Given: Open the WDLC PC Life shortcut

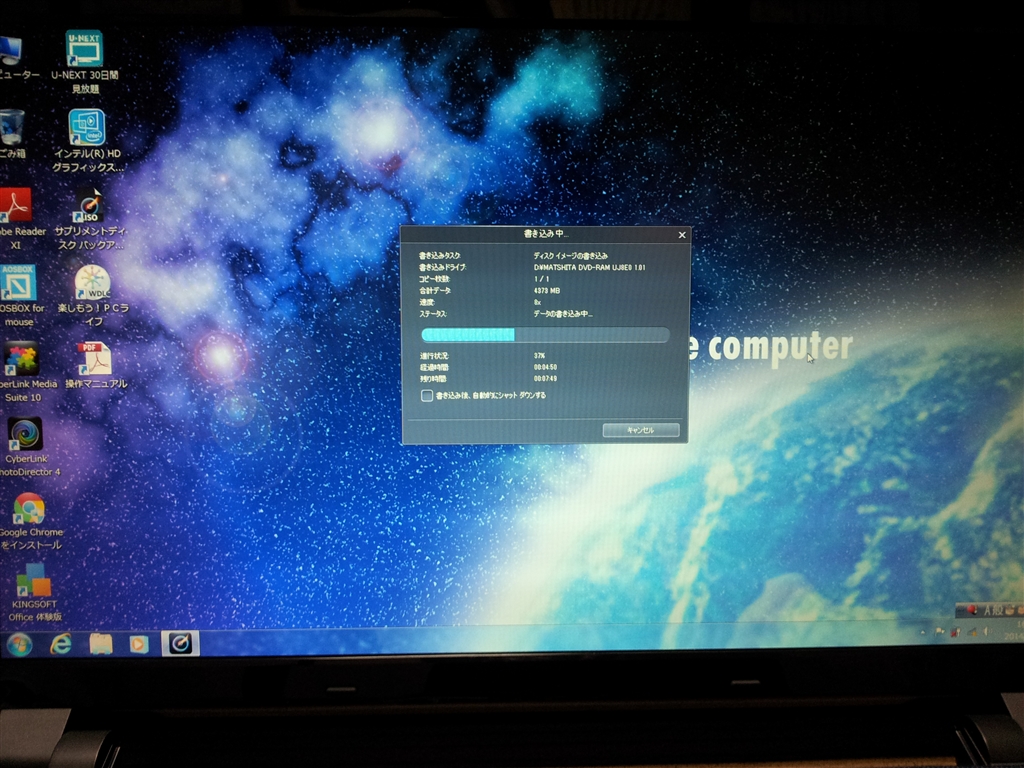Looking at the screenshot, I should click(x=92, y=296).
